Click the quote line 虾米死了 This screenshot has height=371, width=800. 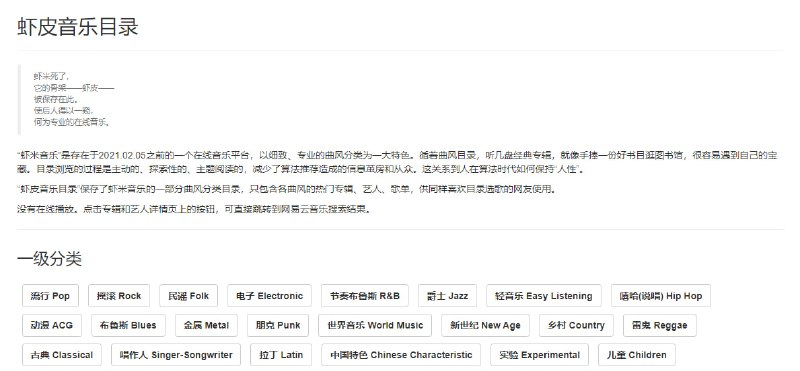click(x=51, y=77)
